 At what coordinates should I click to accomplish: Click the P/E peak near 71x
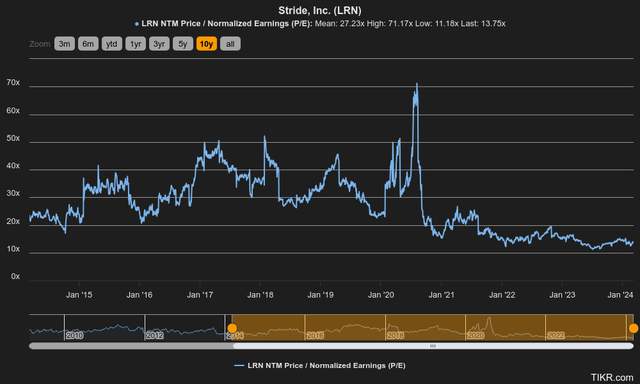[x=417, y=84]
